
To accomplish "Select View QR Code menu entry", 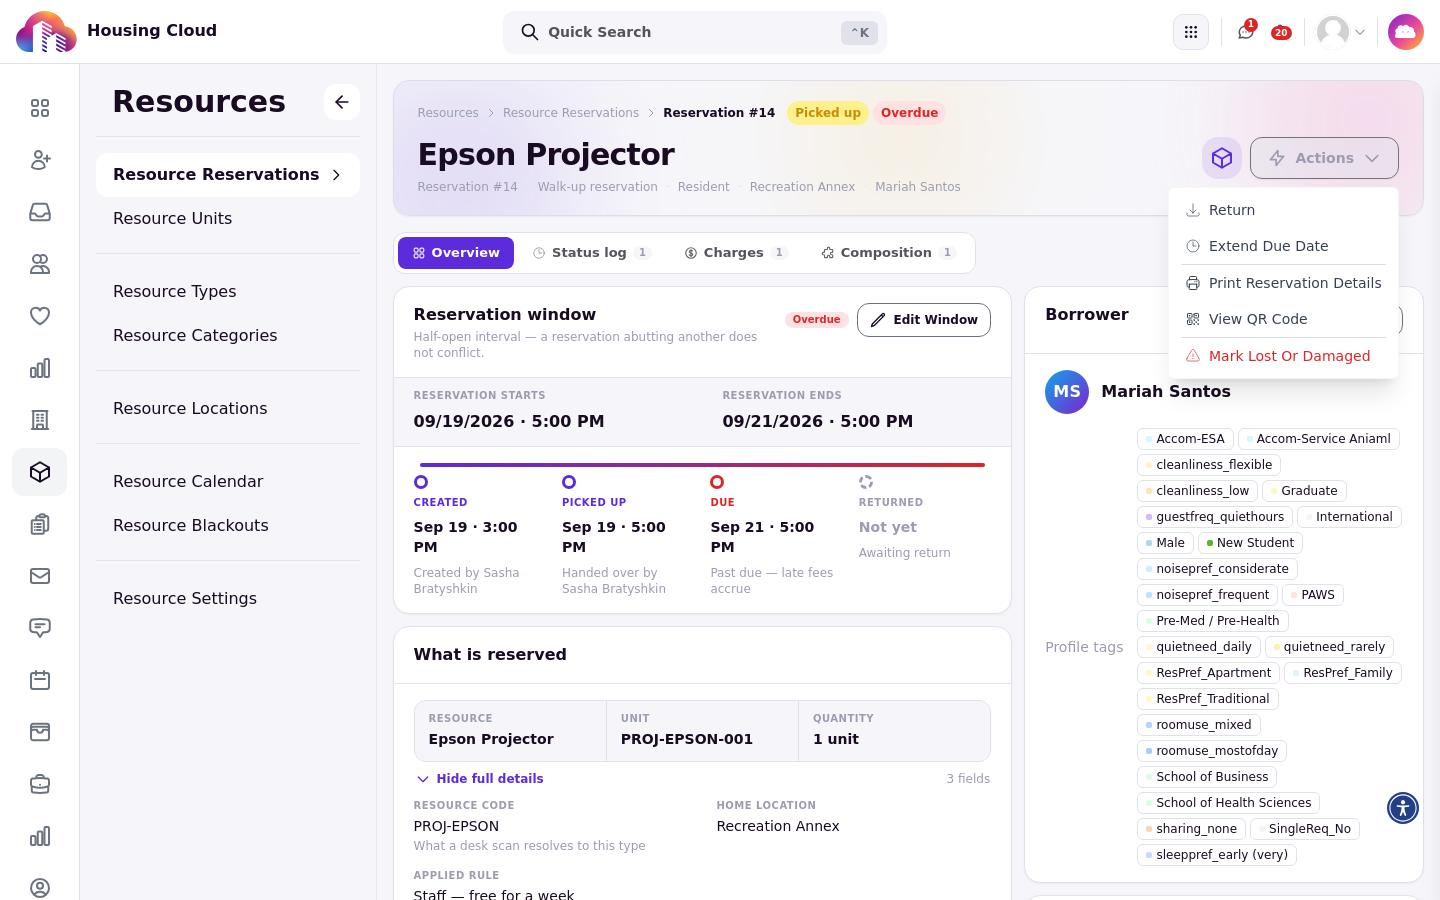I will coord(1284,319).
